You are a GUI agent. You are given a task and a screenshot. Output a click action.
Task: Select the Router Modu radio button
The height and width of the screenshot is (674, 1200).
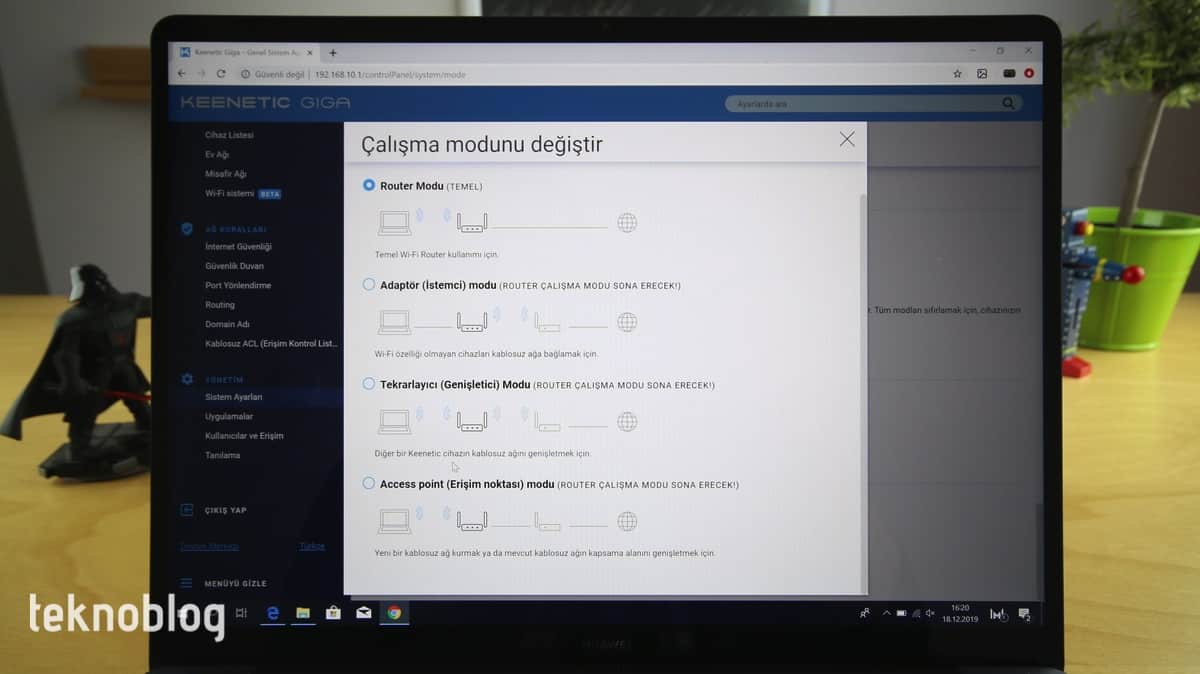tap(369, 185)
